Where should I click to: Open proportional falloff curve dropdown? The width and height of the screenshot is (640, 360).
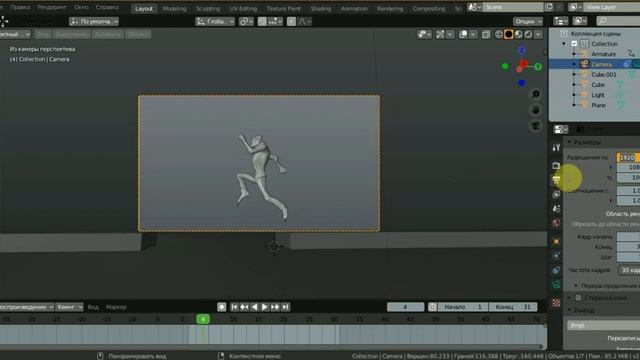[x=304, y=21]
